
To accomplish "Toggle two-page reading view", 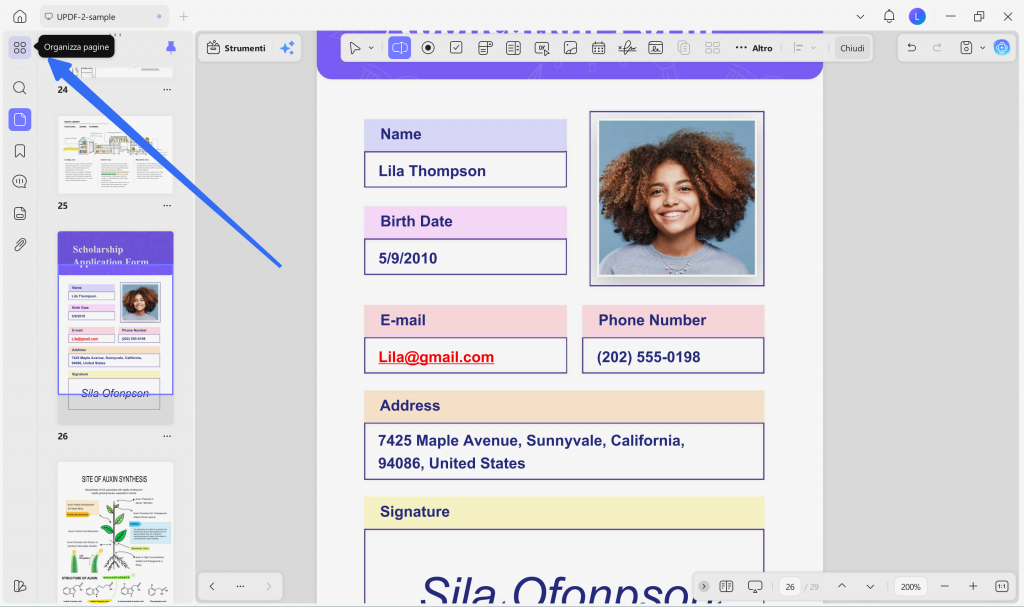I will pyautogui.click(x=726, y=586).
